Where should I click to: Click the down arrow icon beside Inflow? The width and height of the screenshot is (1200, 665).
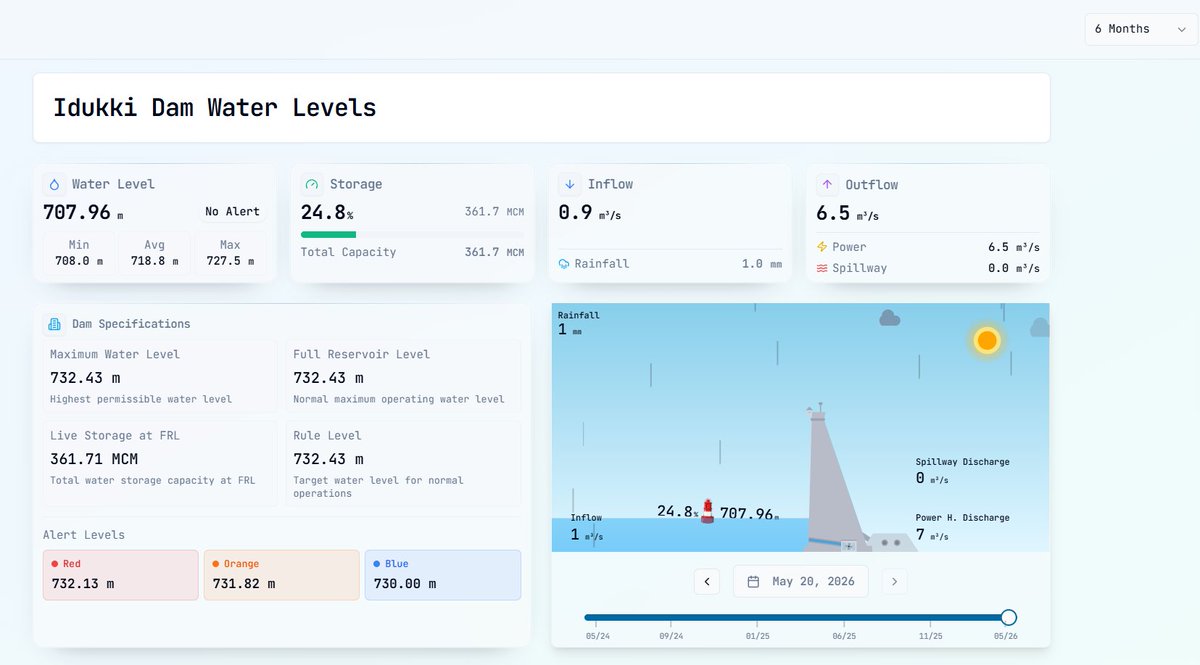[570, 185]
